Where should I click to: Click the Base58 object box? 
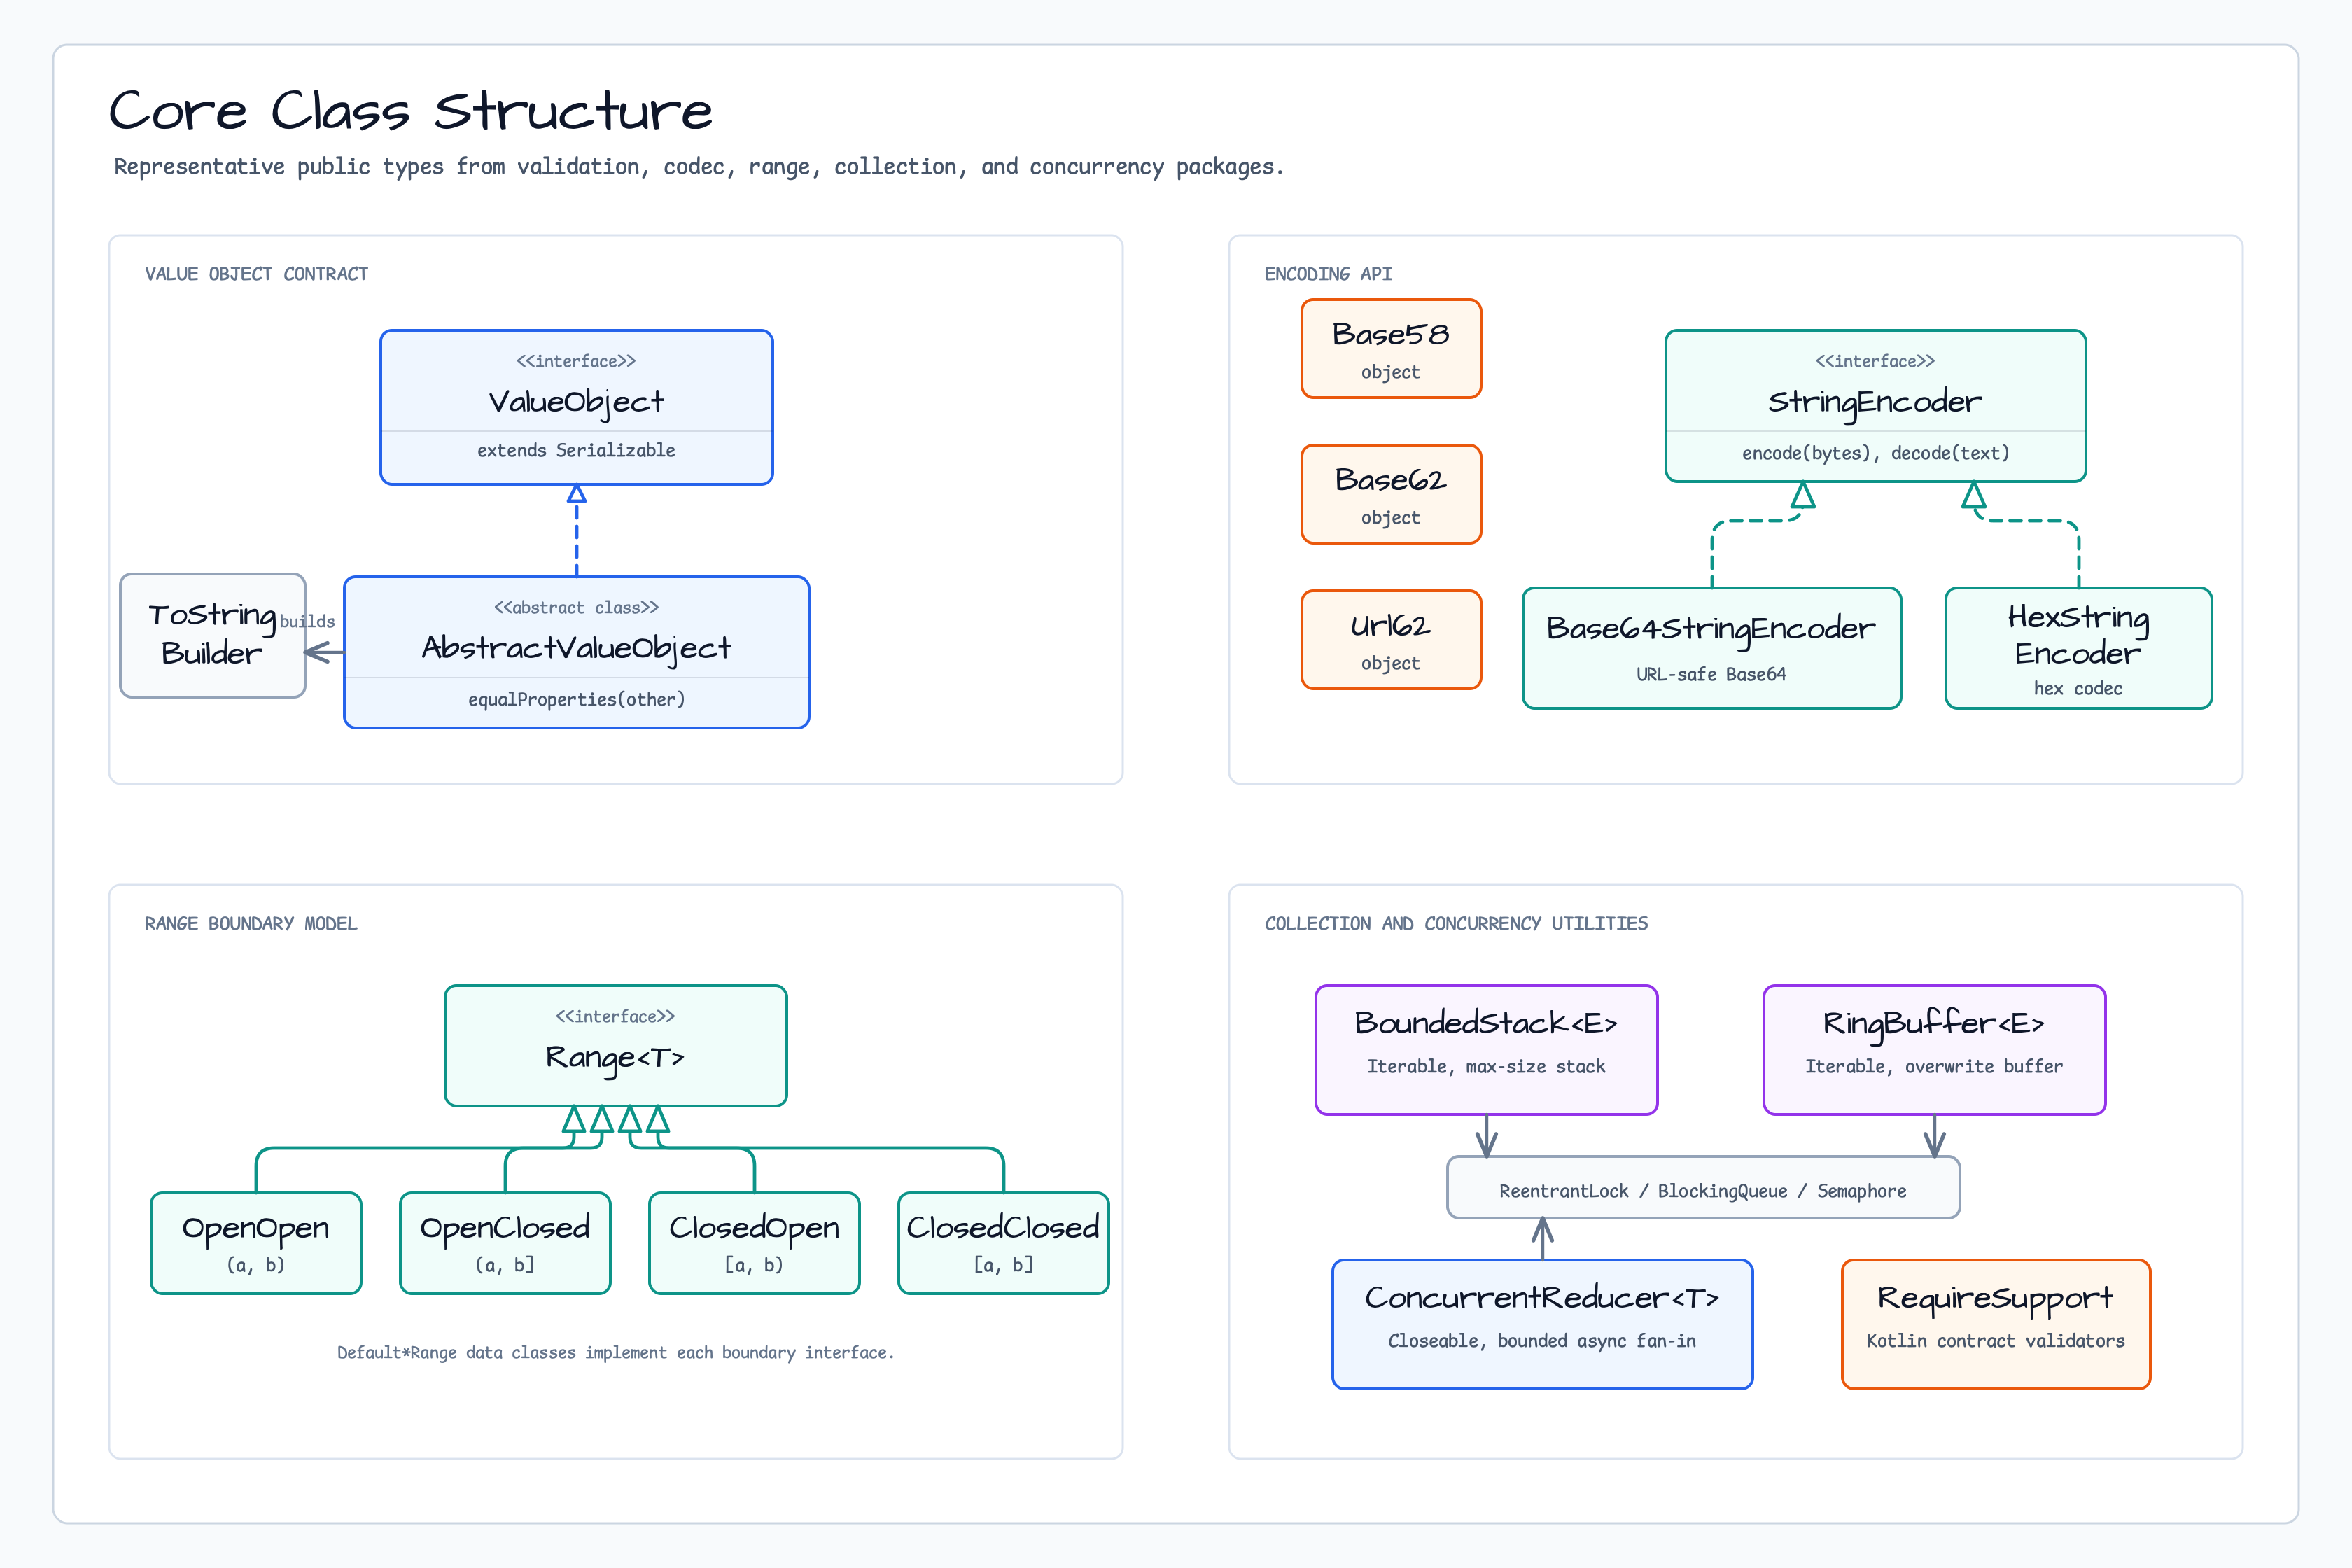click(x=1391, y=348)
